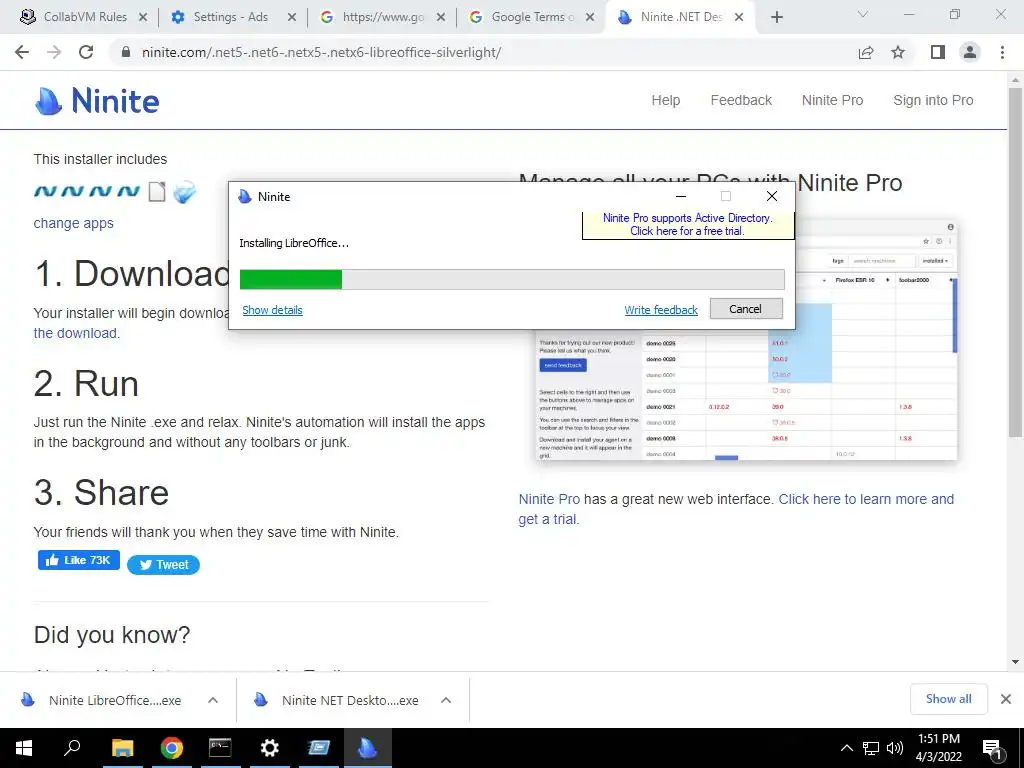Click the change apps link
Screen dimensions: 1024x768
click(74, 223)
